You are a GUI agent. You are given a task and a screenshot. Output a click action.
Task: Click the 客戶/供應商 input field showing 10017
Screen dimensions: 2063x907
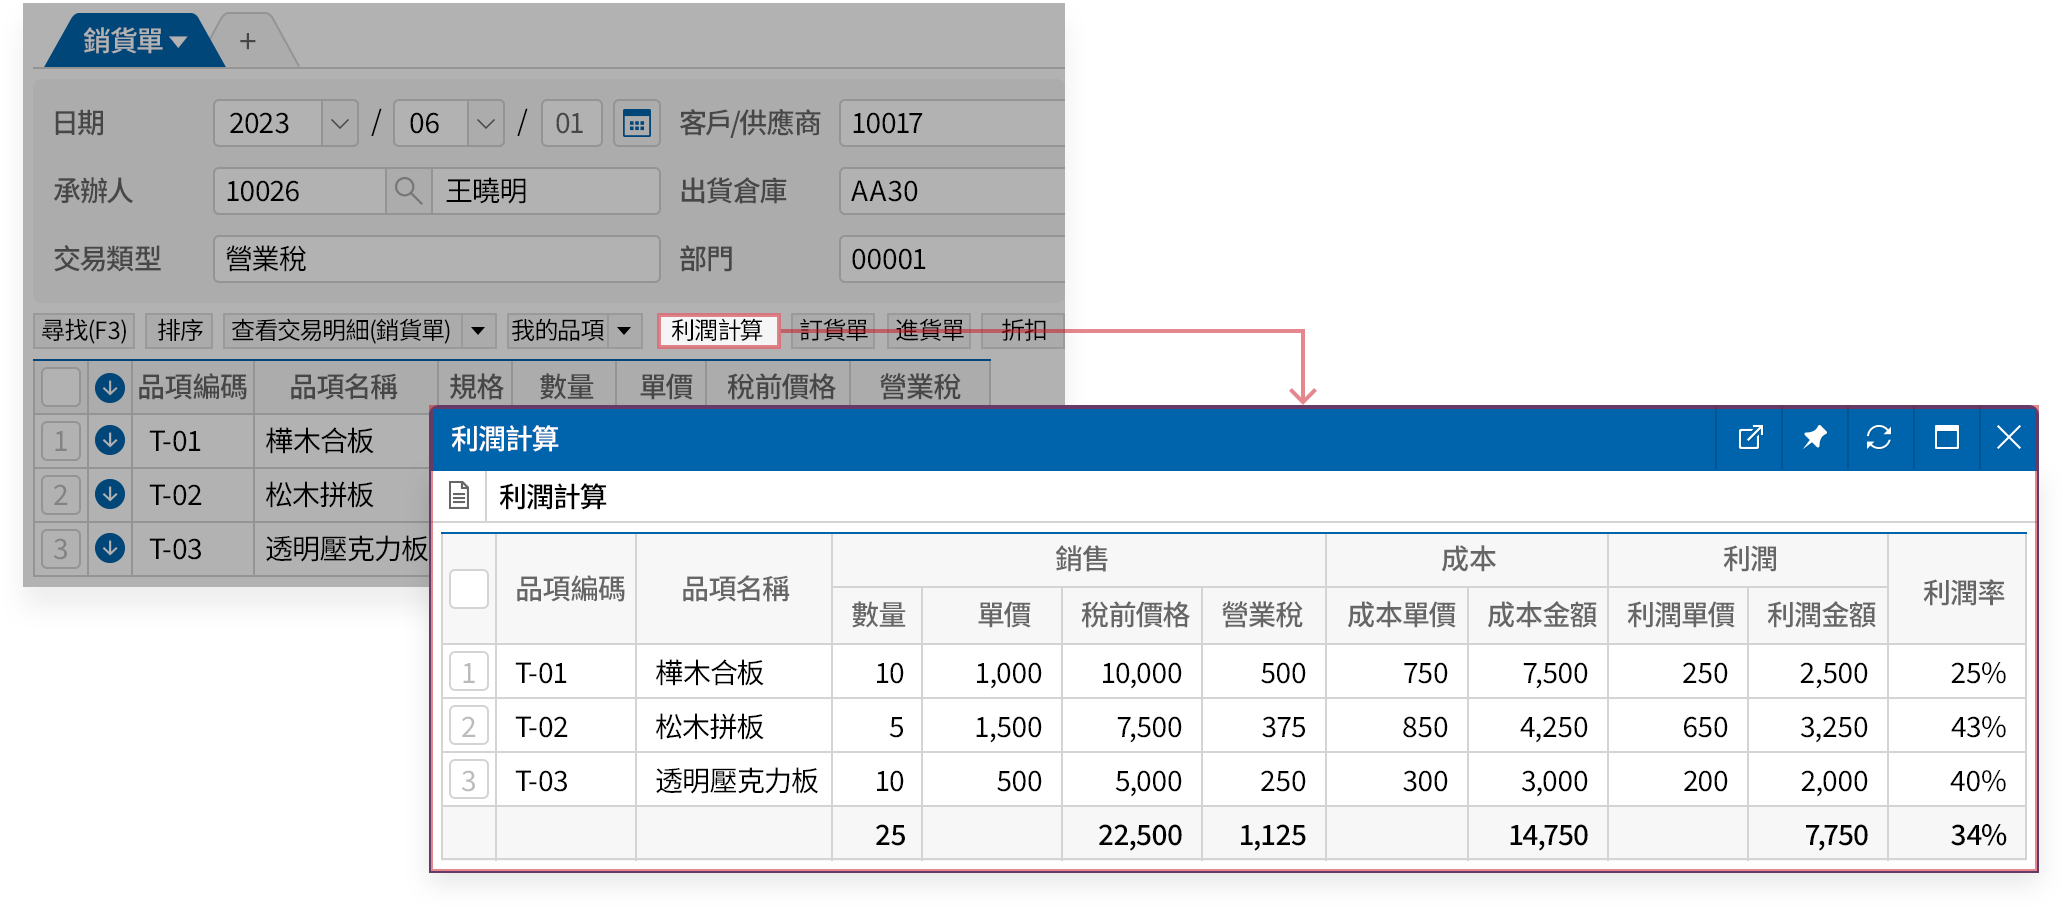tap(950, 122)
